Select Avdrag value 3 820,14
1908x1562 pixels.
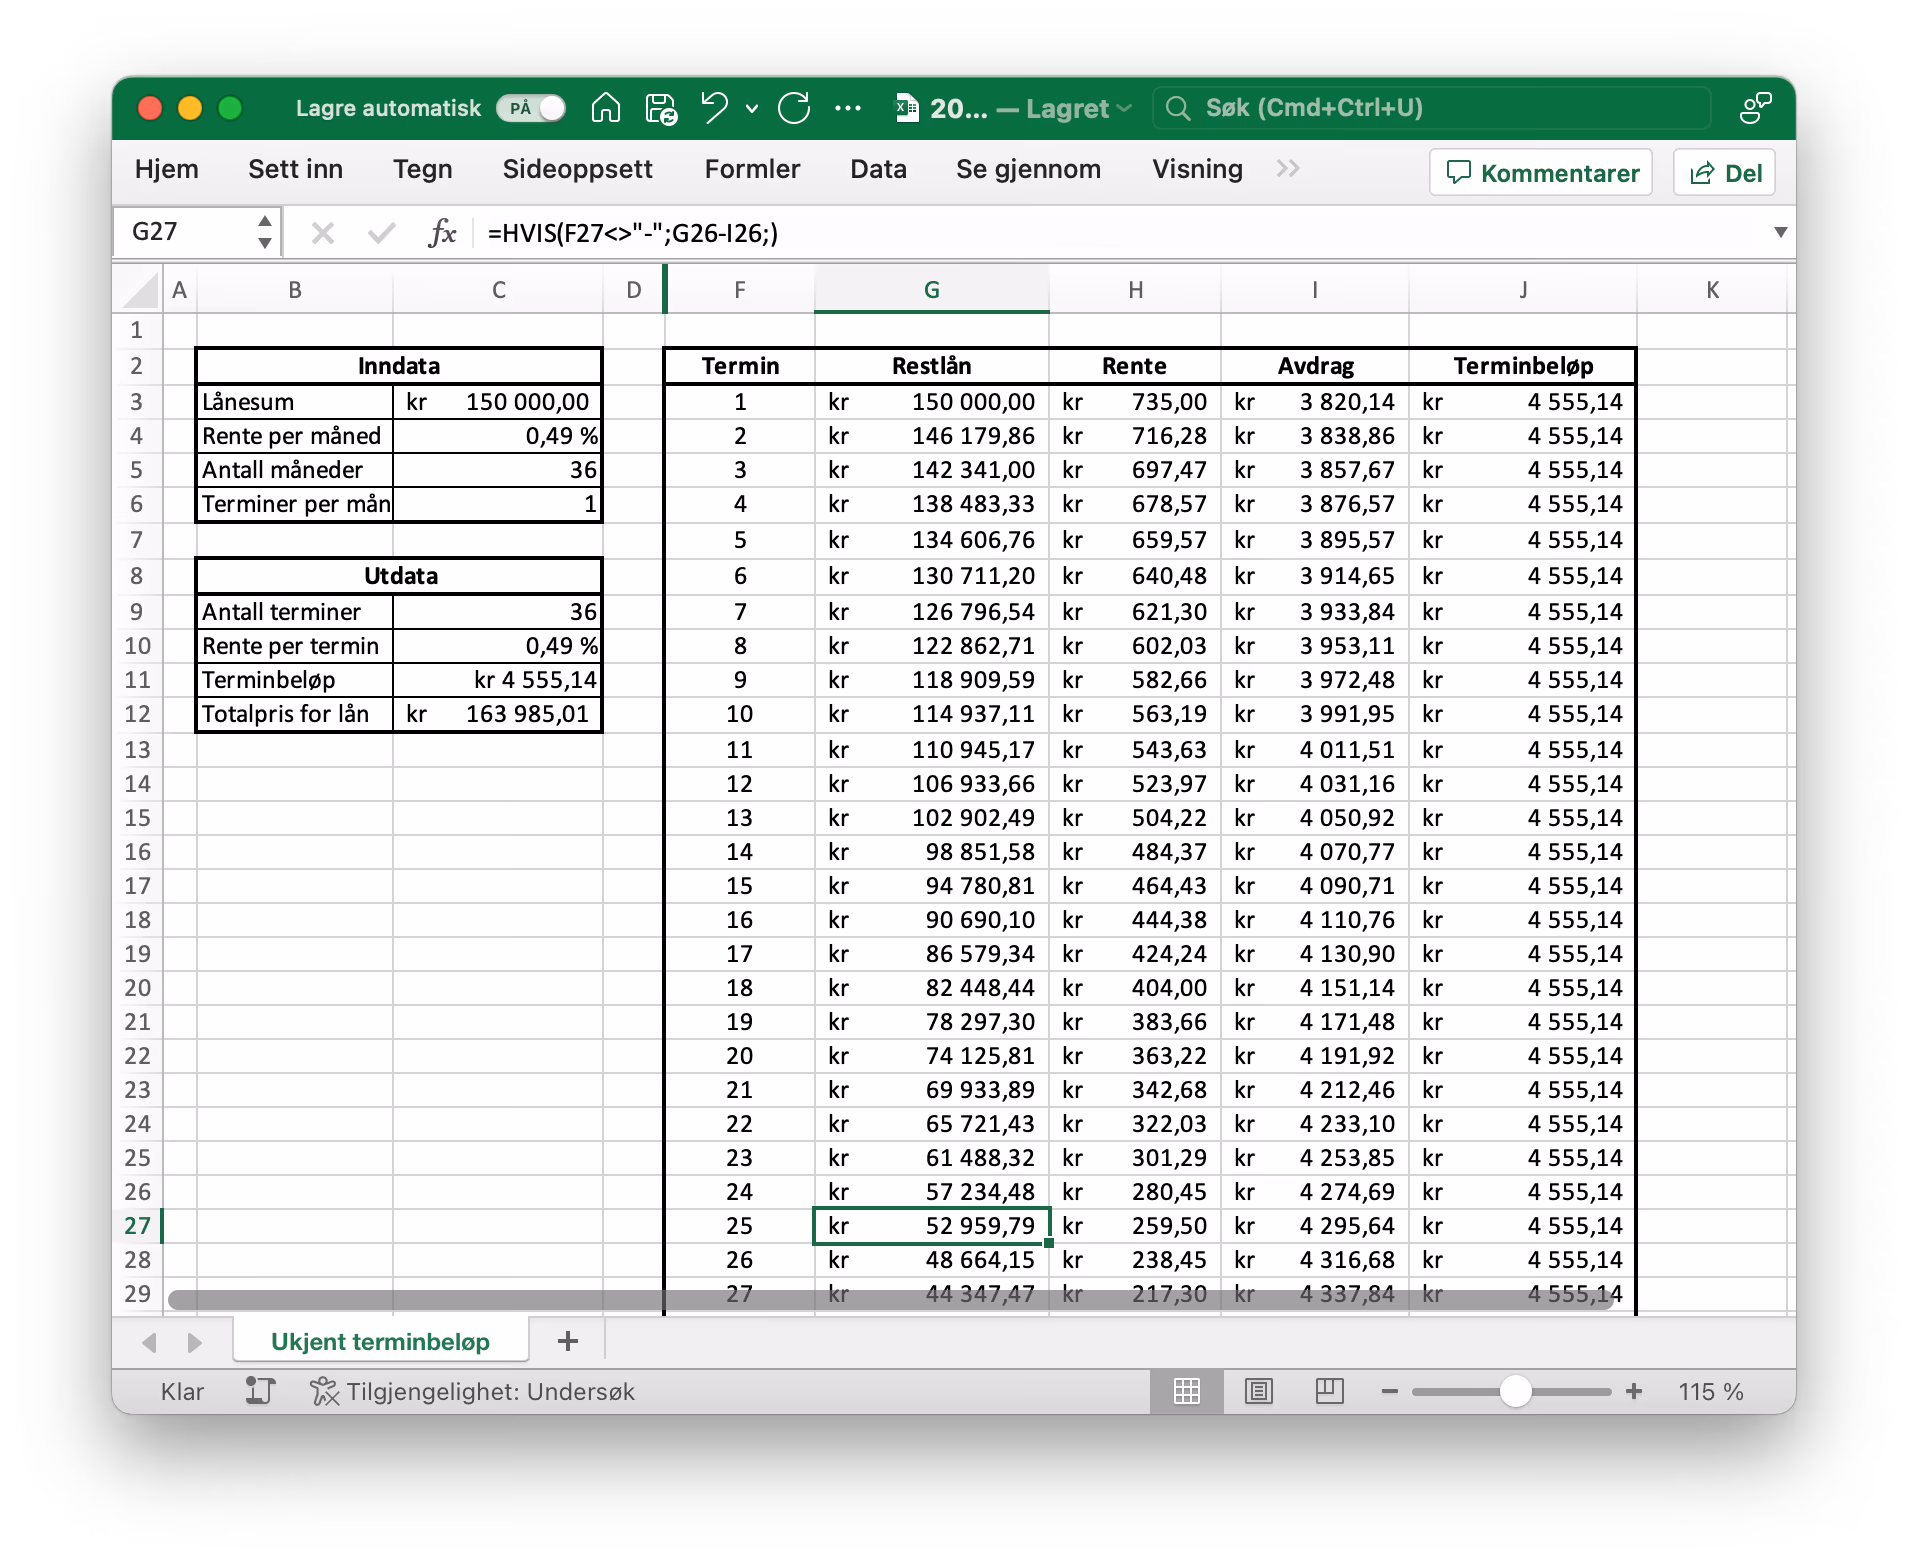point(1314,402)
